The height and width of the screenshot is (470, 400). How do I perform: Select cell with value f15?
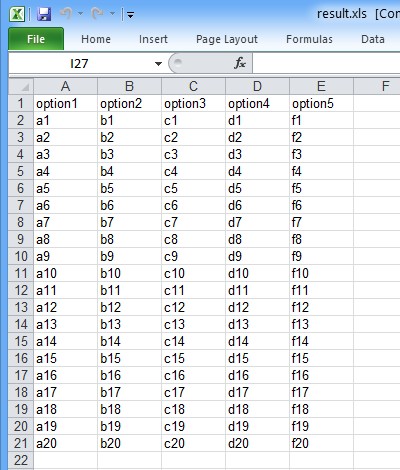coord(321,358)
